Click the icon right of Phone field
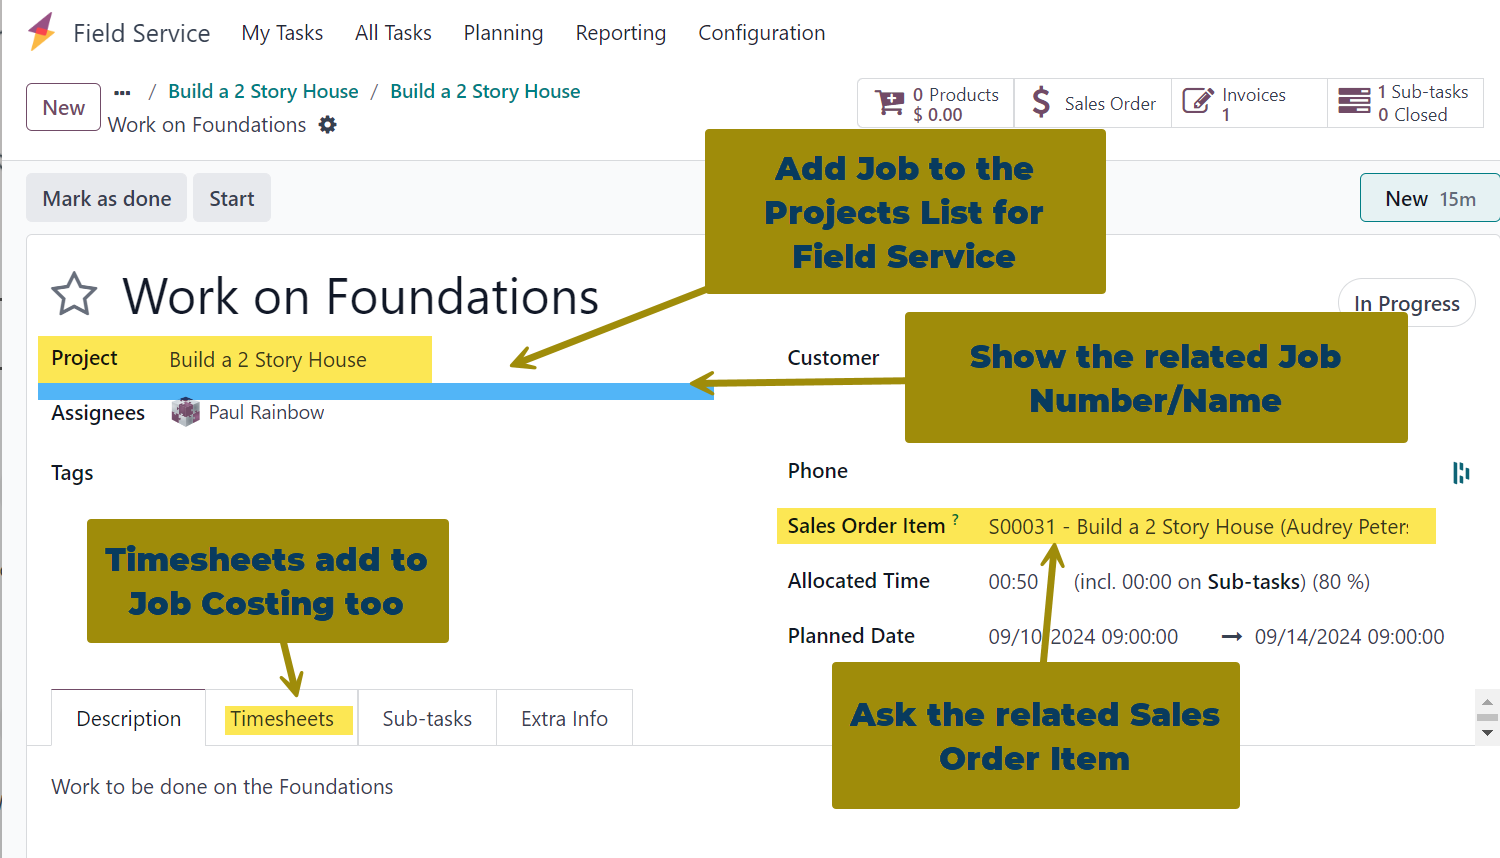1500x858 pixels. click(x=1461, y=472)
